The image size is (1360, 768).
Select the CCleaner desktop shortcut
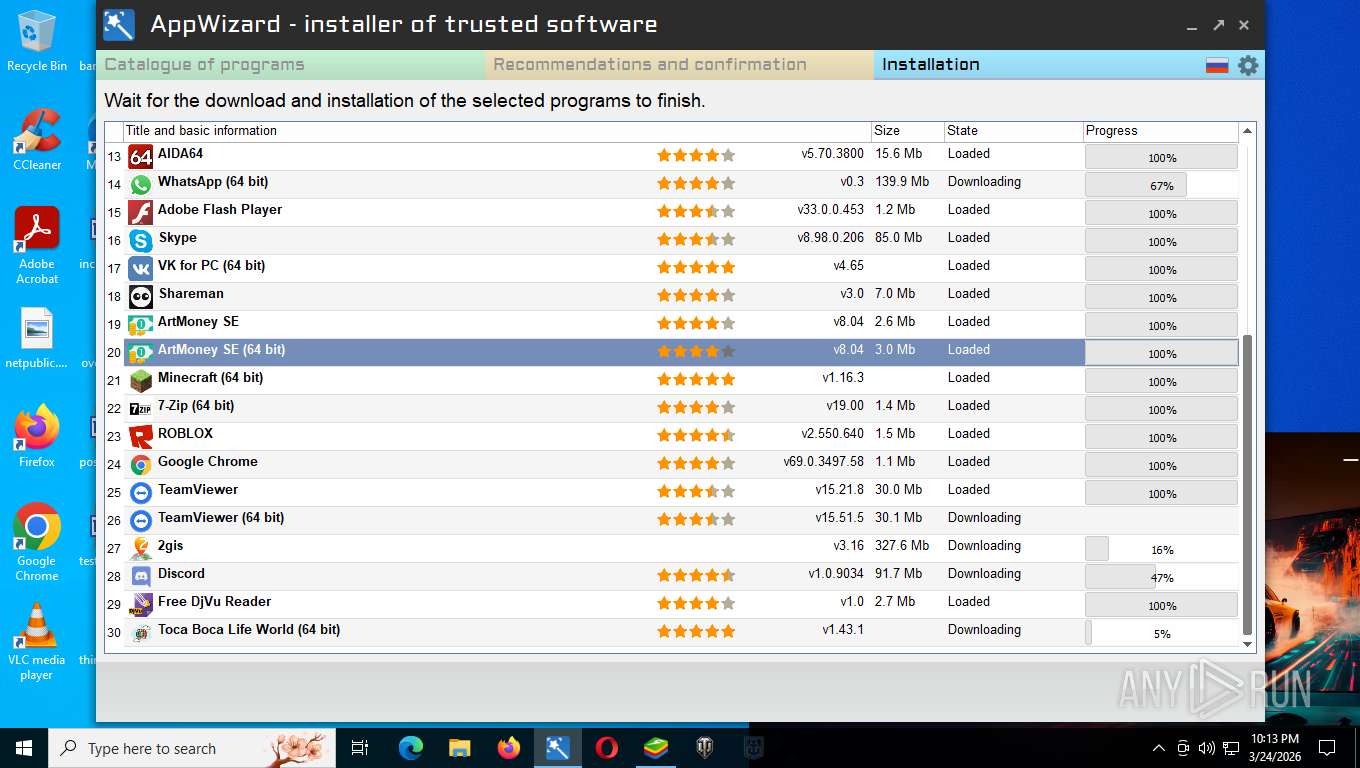[37, 140]
